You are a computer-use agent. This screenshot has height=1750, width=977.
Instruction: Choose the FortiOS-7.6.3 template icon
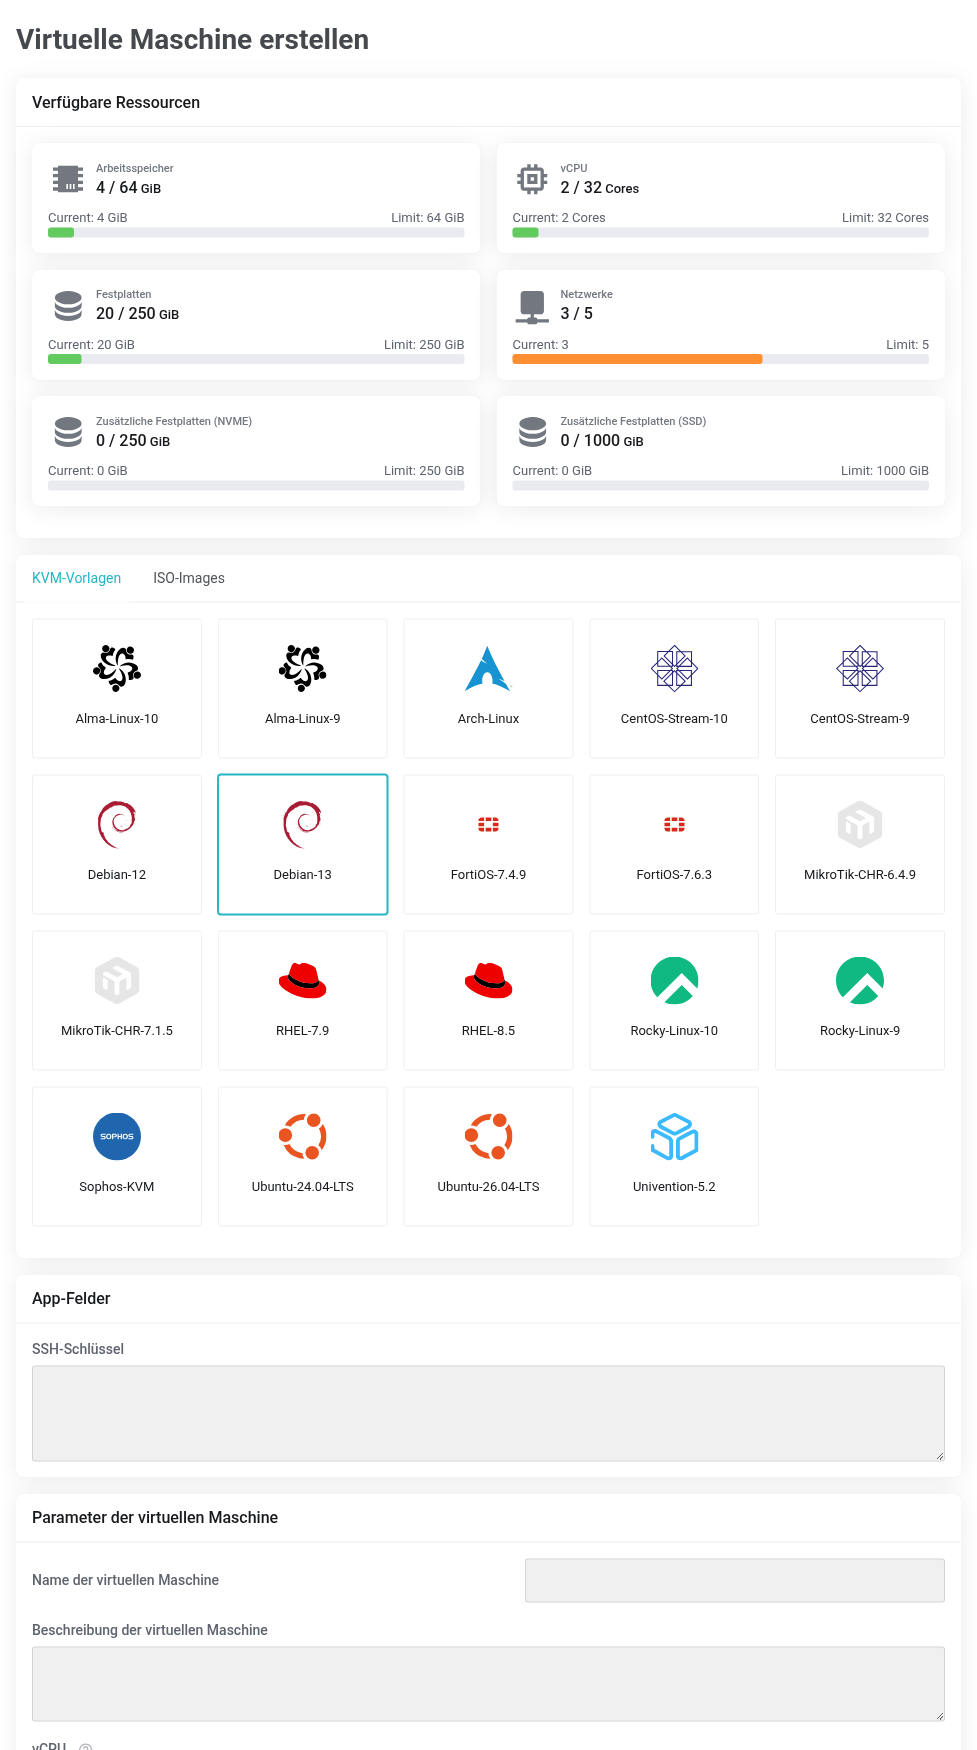[674, 824]
